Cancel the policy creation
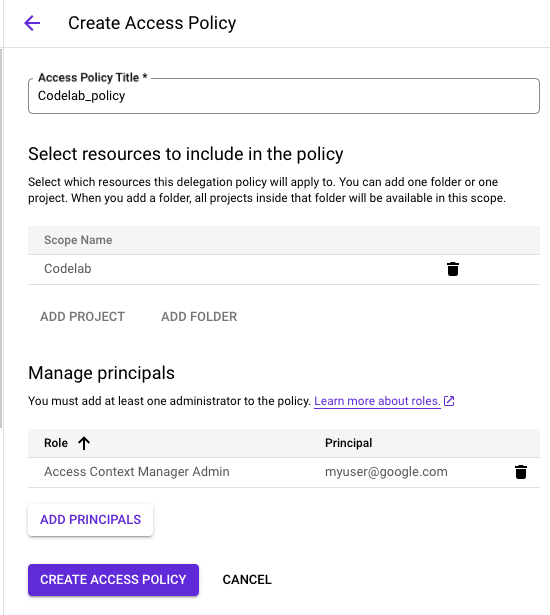 [247, 580]
